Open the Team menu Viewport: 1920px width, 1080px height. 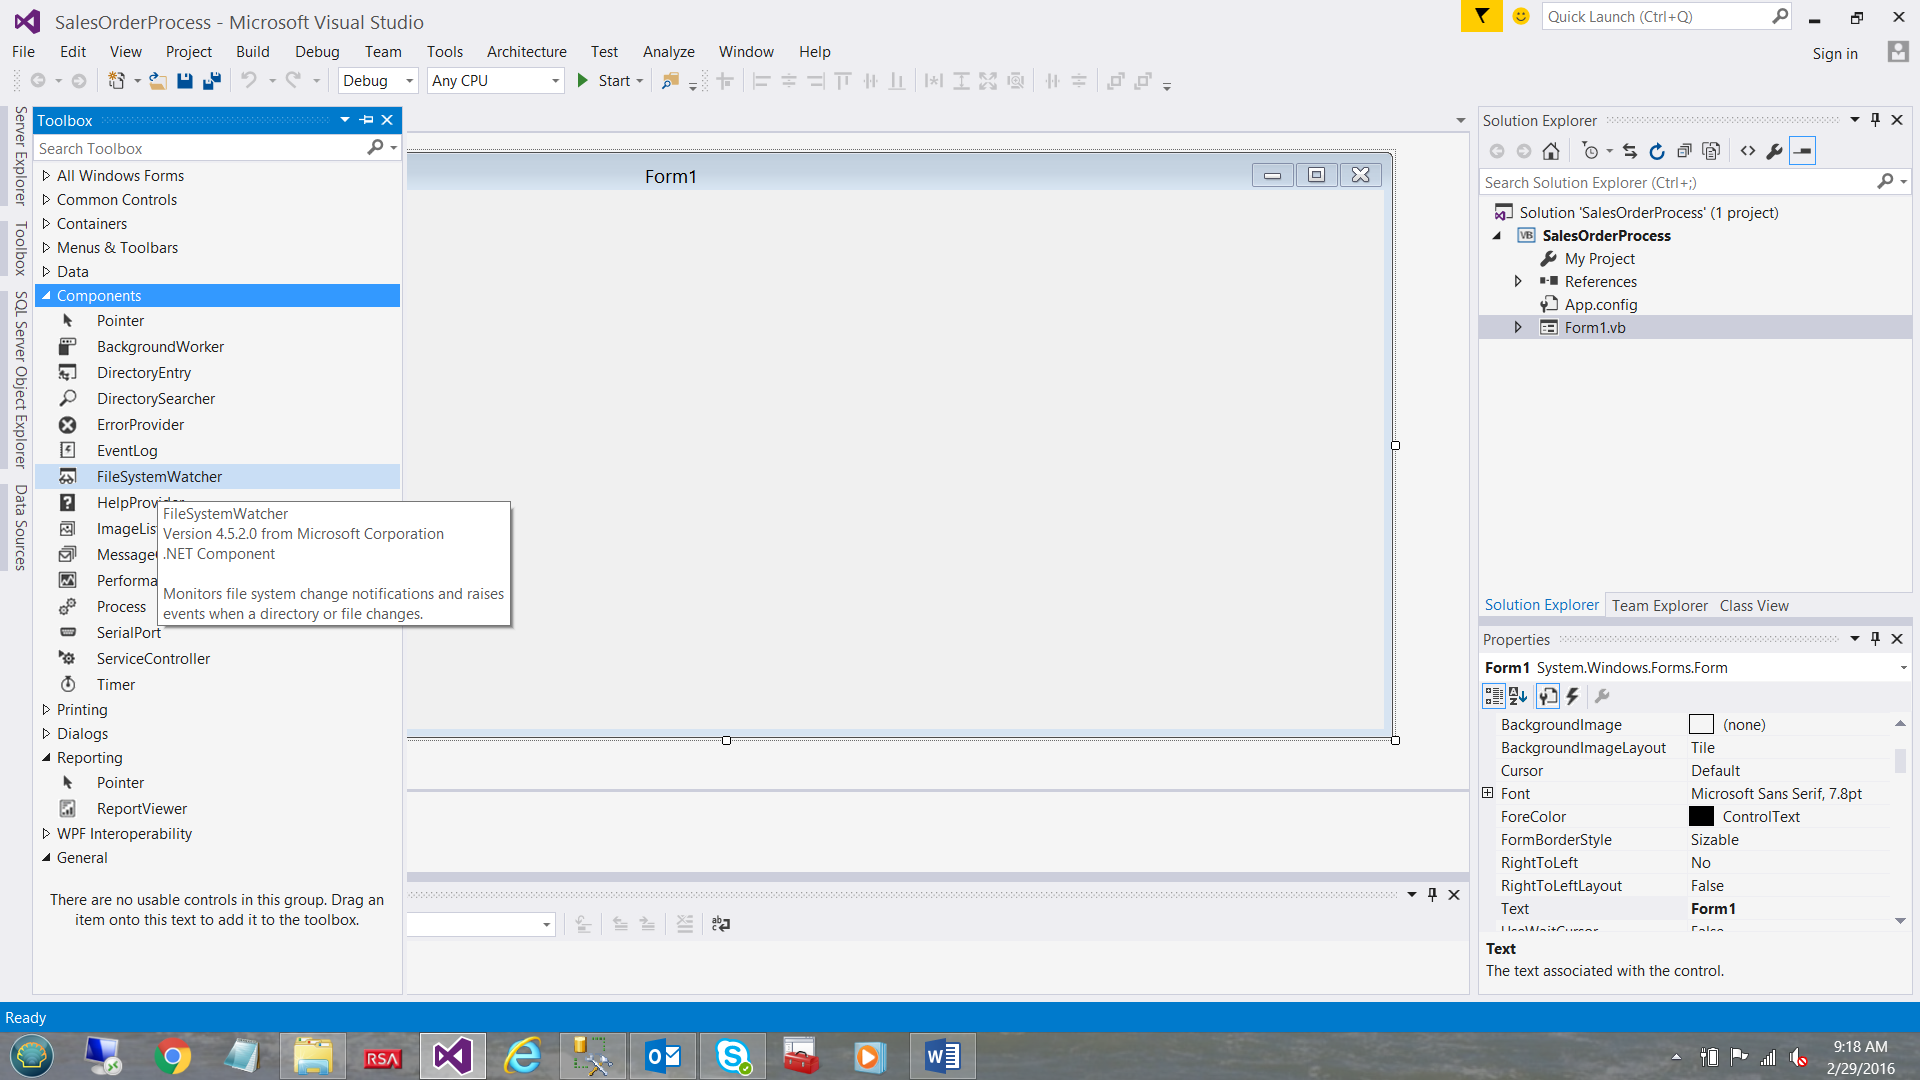pos(383,51)
